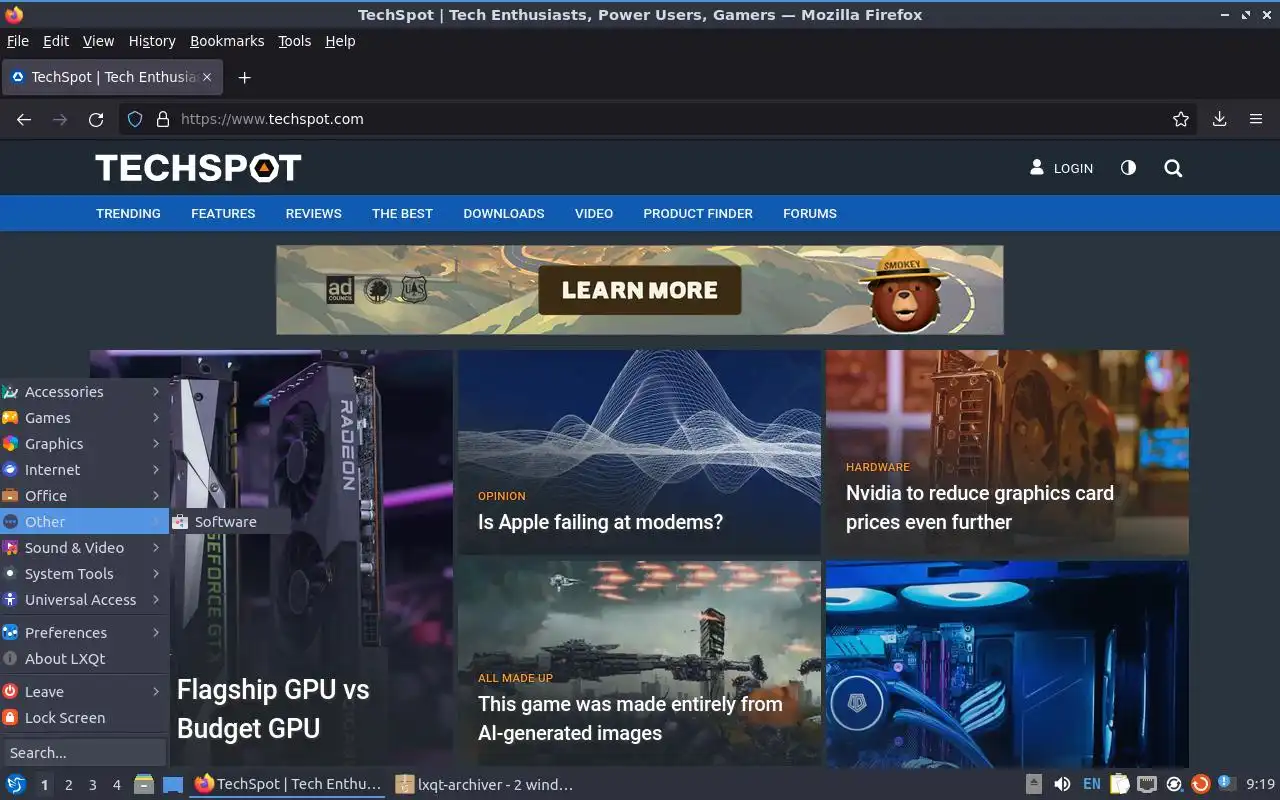Click the sync tray icon
Viewport: 1280px width, 800px height.
[x=1175, y=784]
